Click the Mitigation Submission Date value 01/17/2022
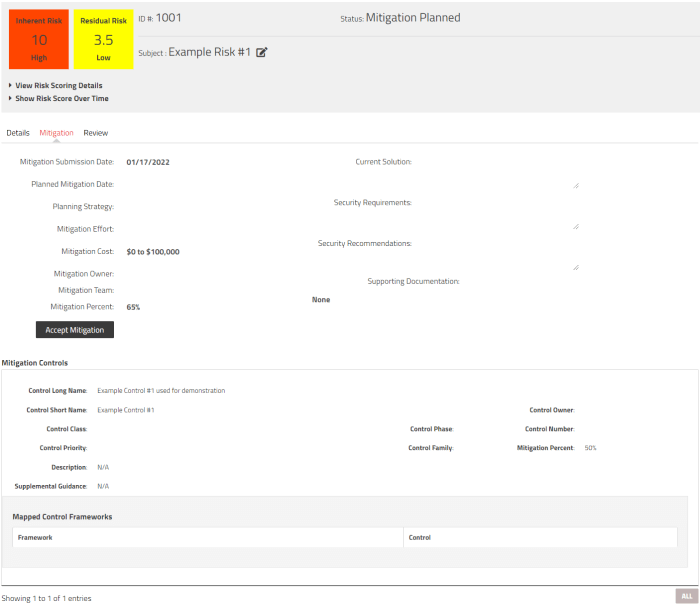The width and height of the screenshot is (700, 608). pyautogui.click(x=148, y=162)
